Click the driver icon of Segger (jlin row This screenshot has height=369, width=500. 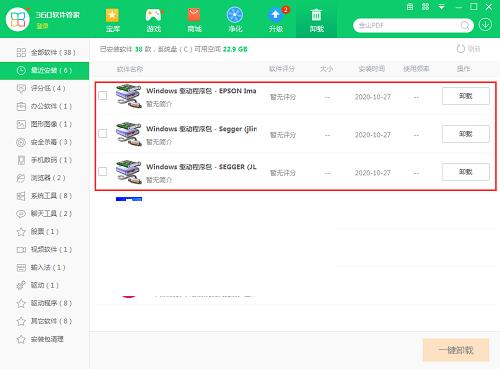tap(128, 134)
